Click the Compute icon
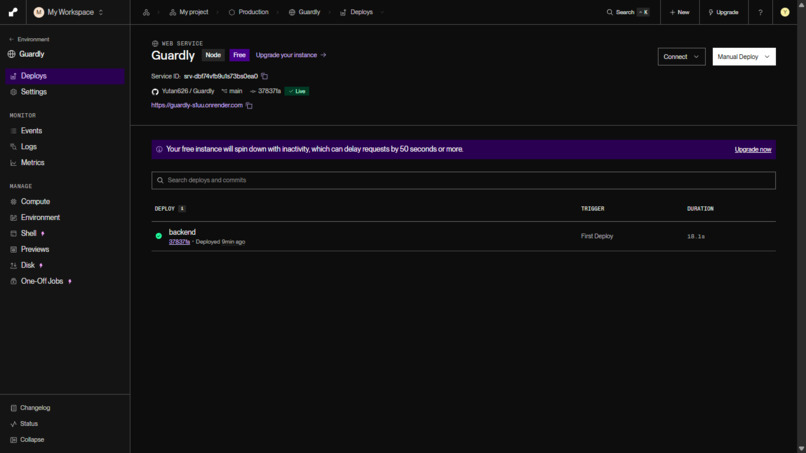This screenshot has height=453, width=806. 13,202
